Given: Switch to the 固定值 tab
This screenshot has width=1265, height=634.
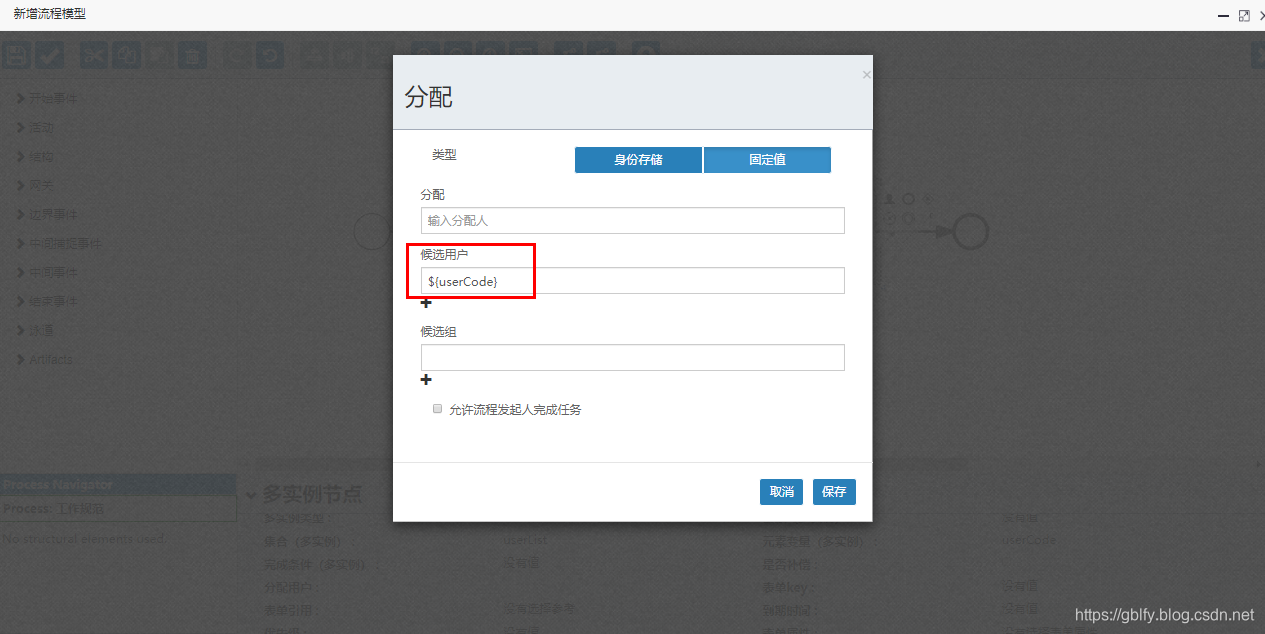Looking at the screenshot, I should (x=767, y=160).
